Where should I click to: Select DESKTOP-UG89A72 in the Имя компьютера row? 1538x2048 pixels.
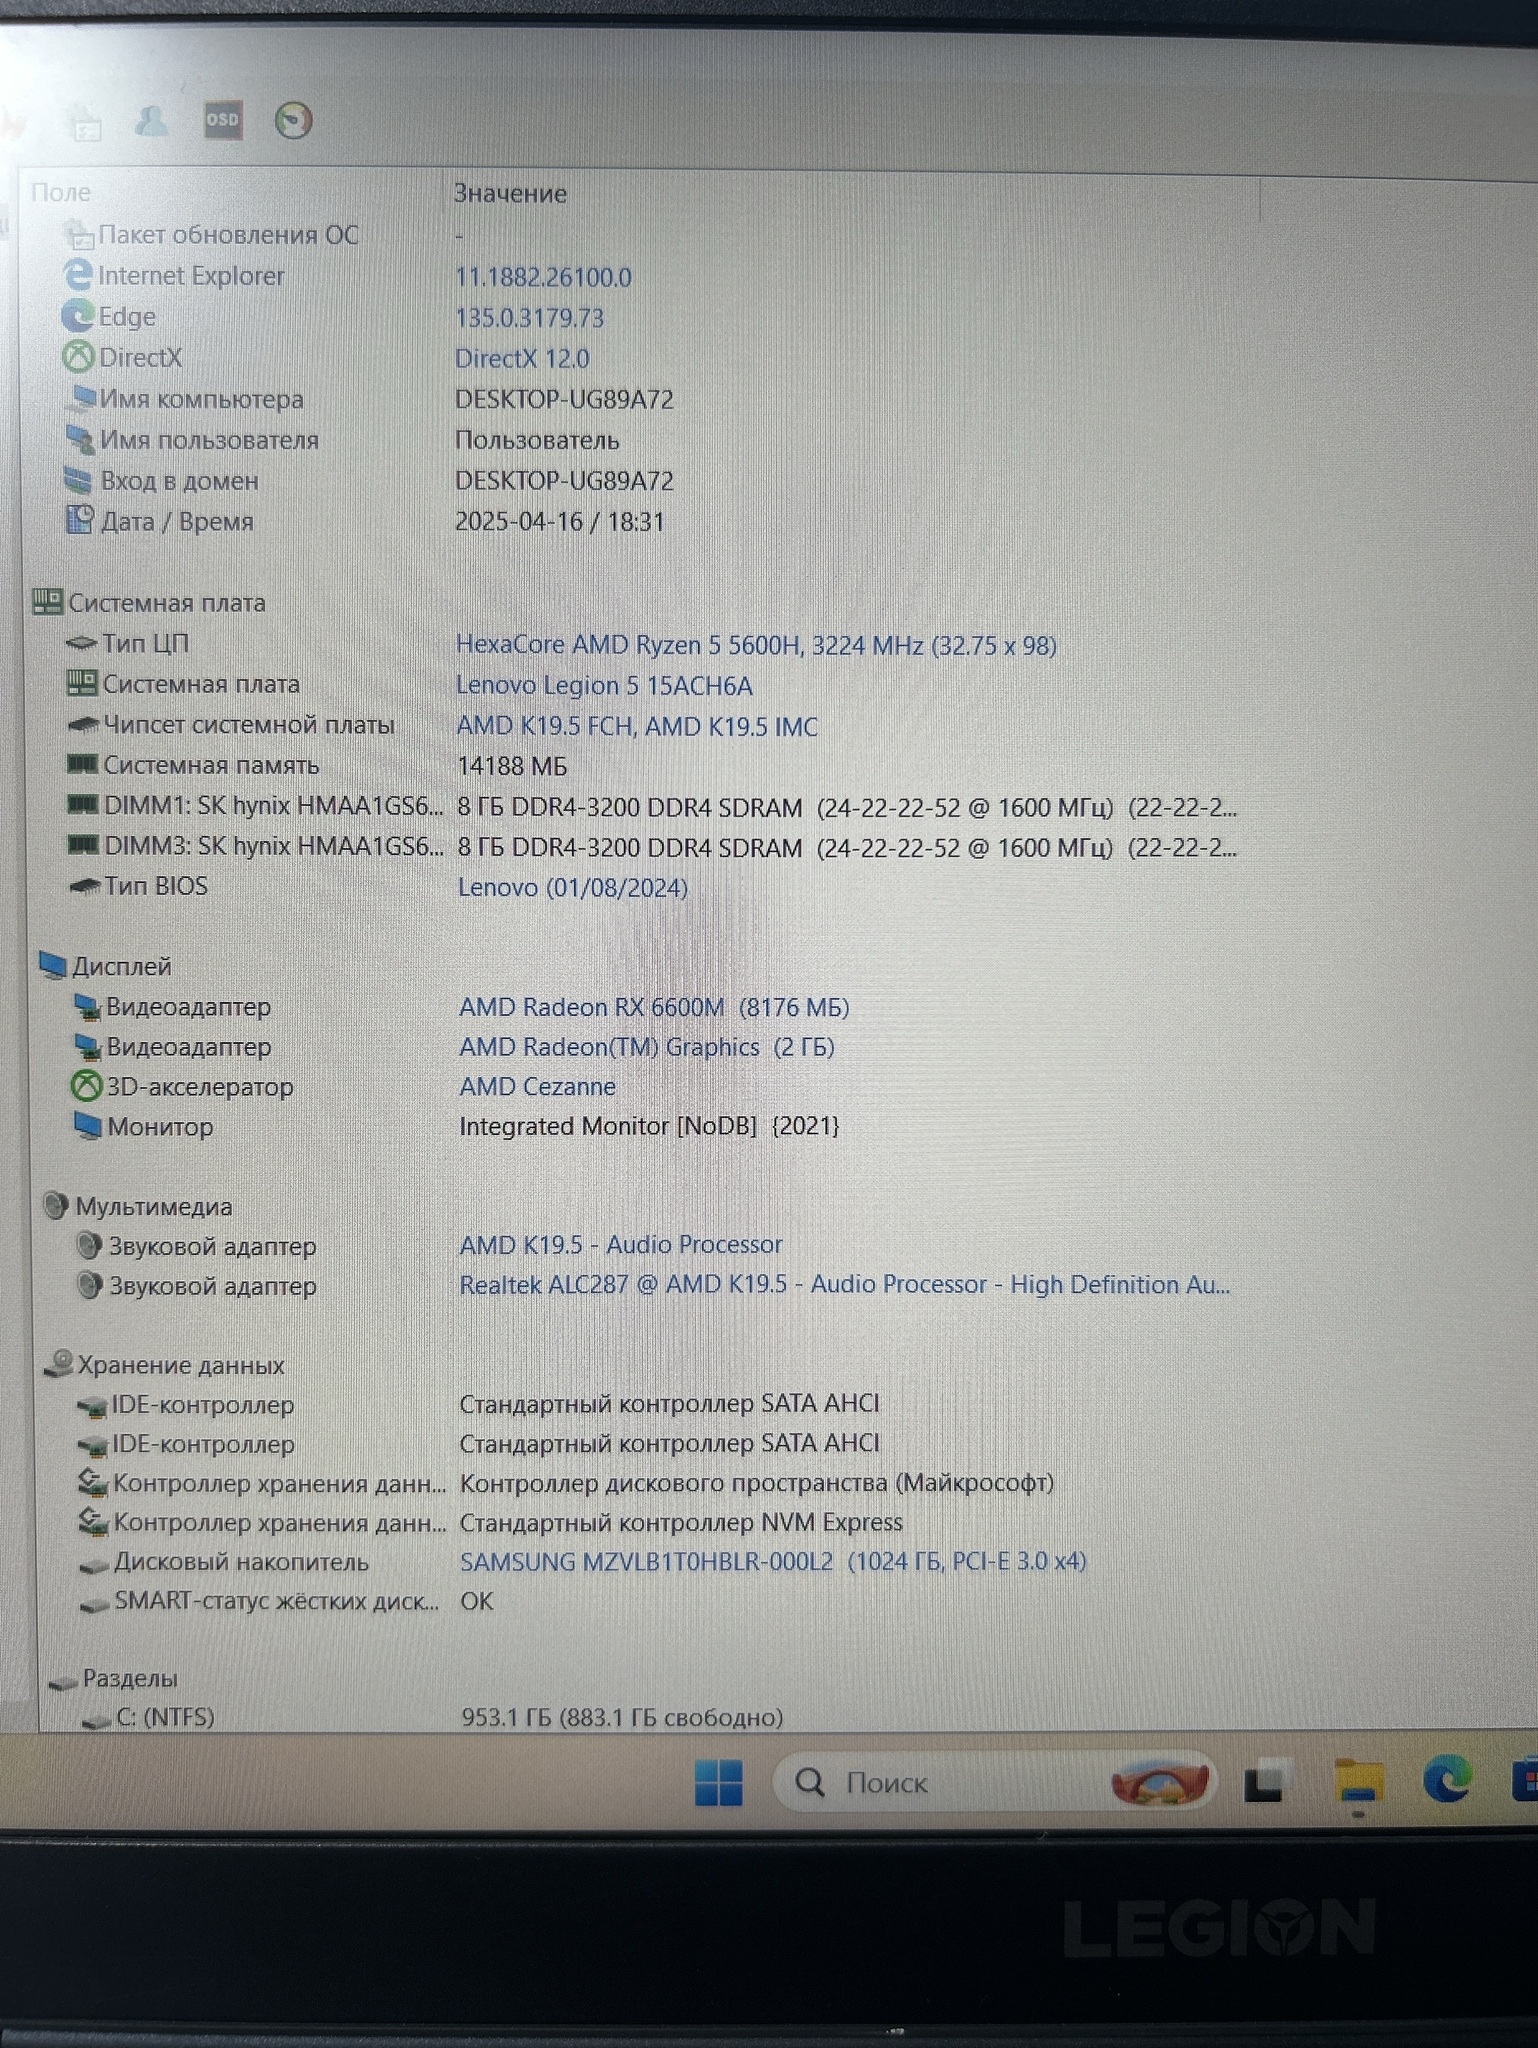click(564, 399)
